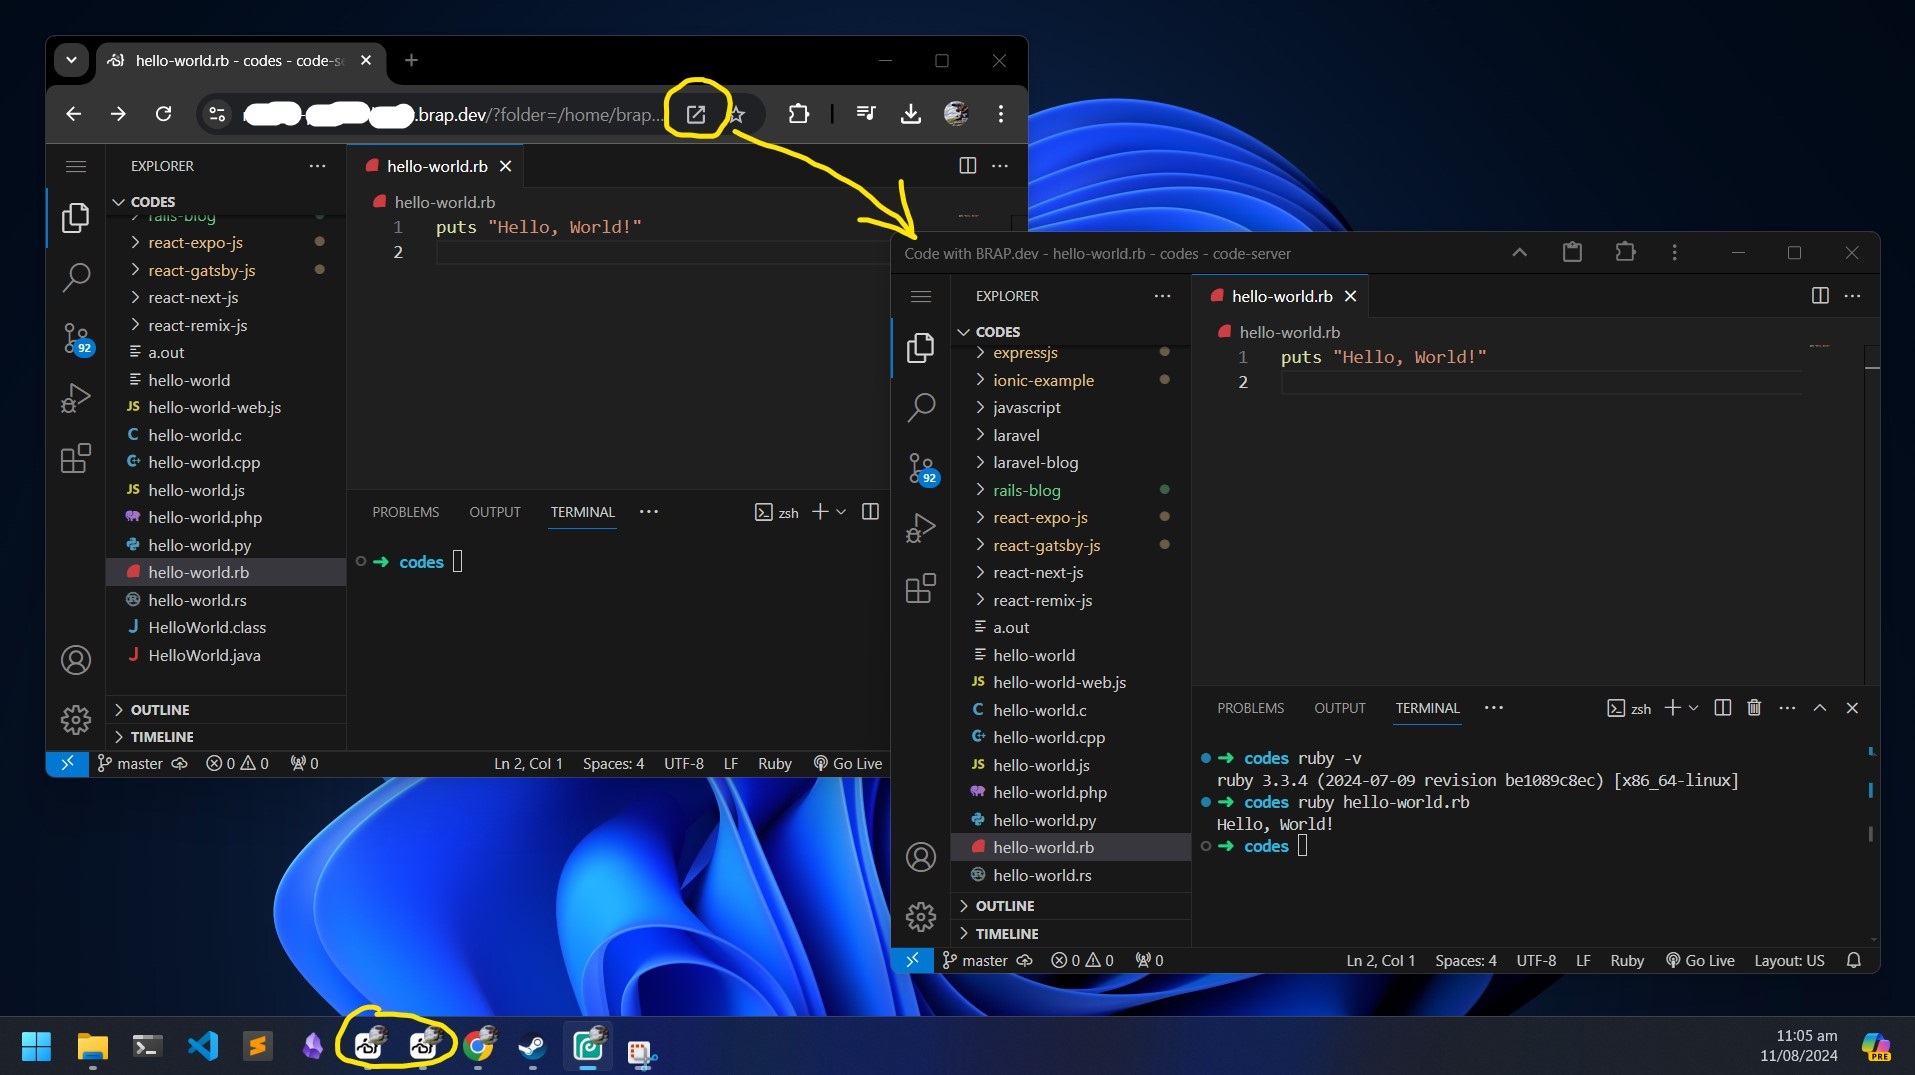Toggle the left window's hamburger menu

[76, 166]
